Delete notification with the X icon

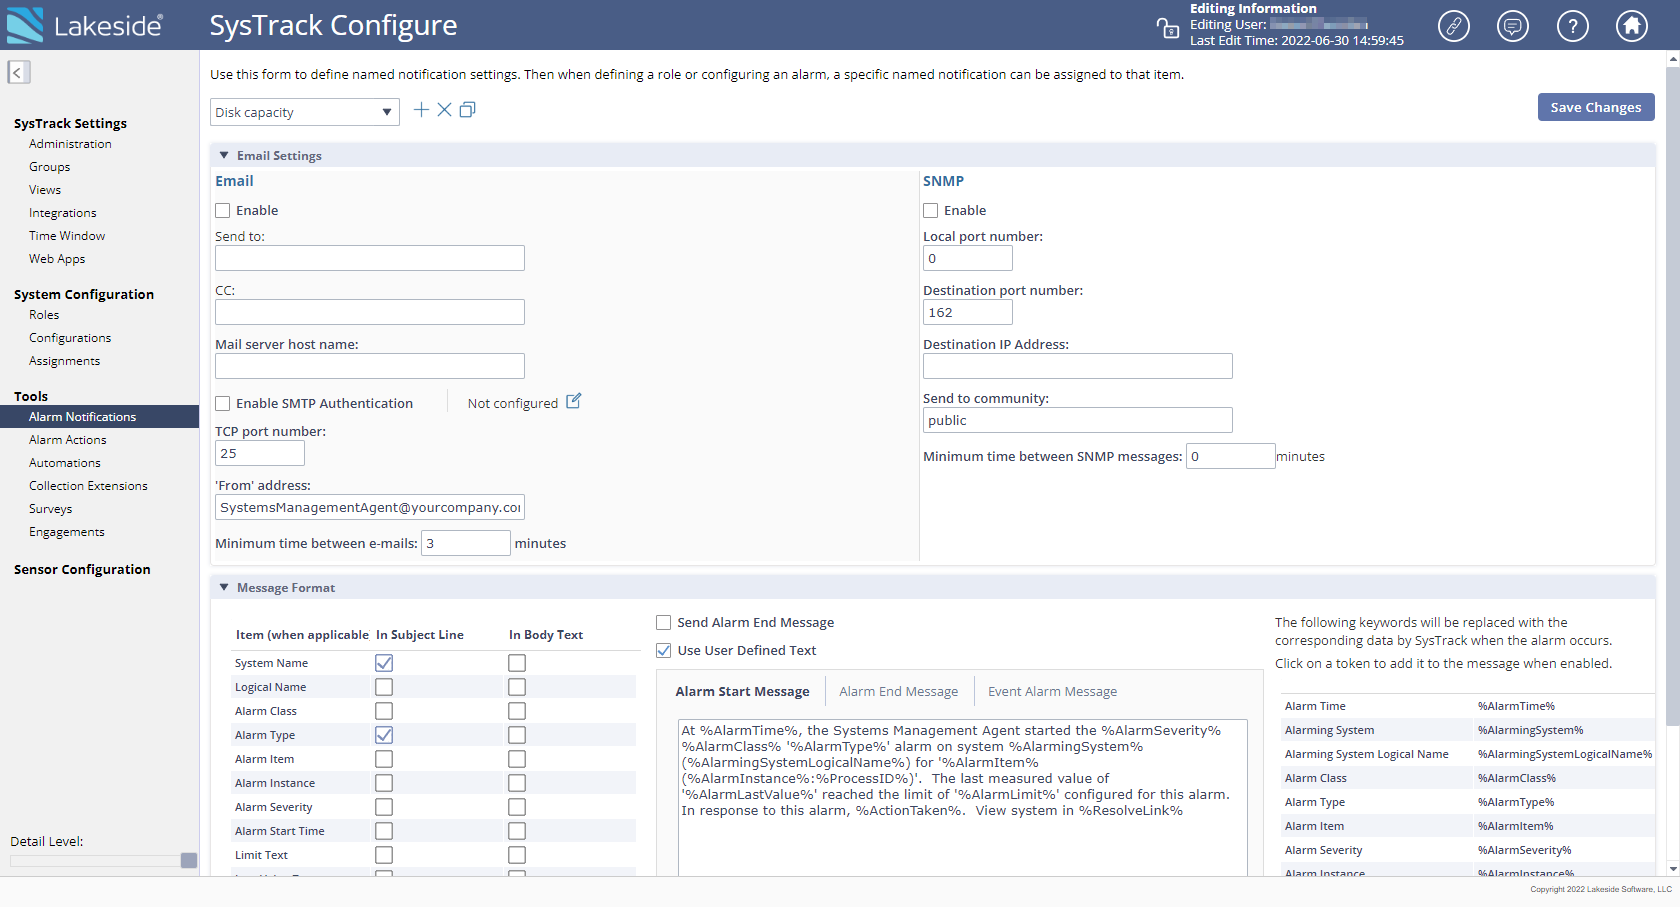pos(444,110)
